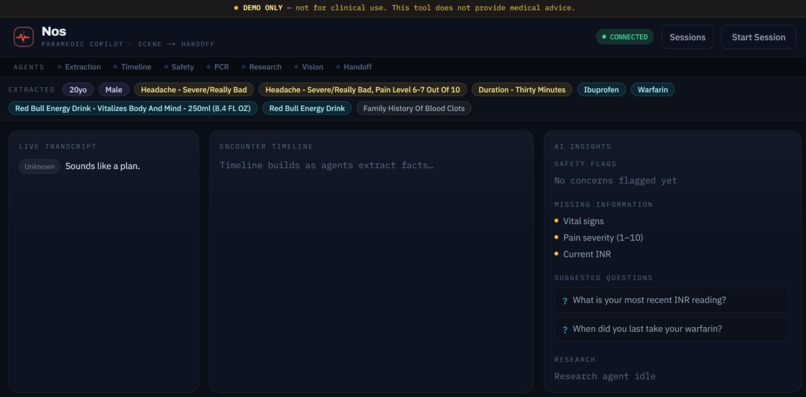806x397 pixels.
Task: Click the 'Duration - Thirty Minutes' tag
Action: 522,89
